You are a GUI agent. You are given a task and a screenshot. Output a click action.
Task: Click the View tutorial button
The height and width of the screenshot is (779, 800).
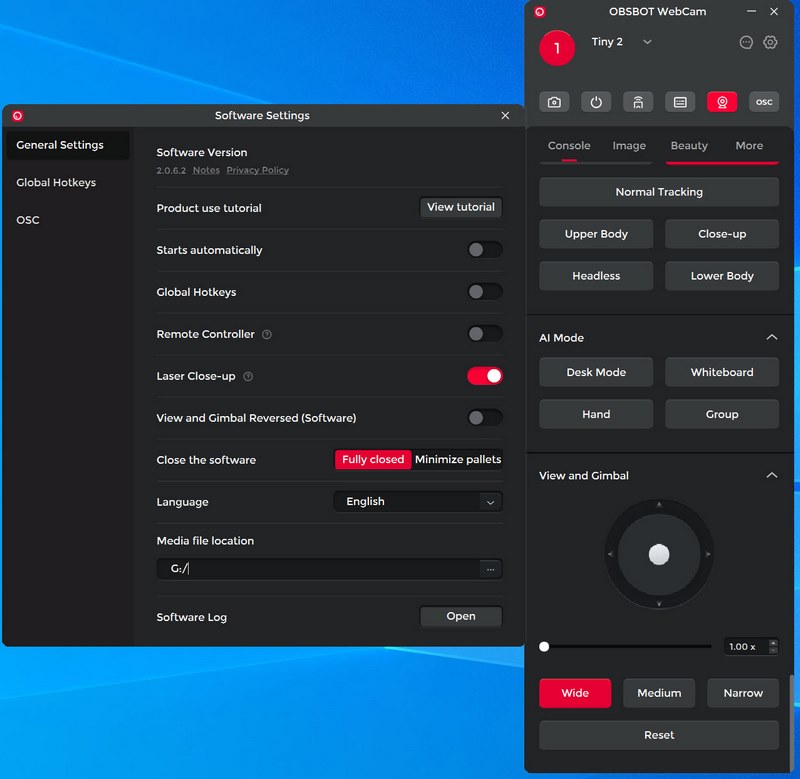(461, 207)
